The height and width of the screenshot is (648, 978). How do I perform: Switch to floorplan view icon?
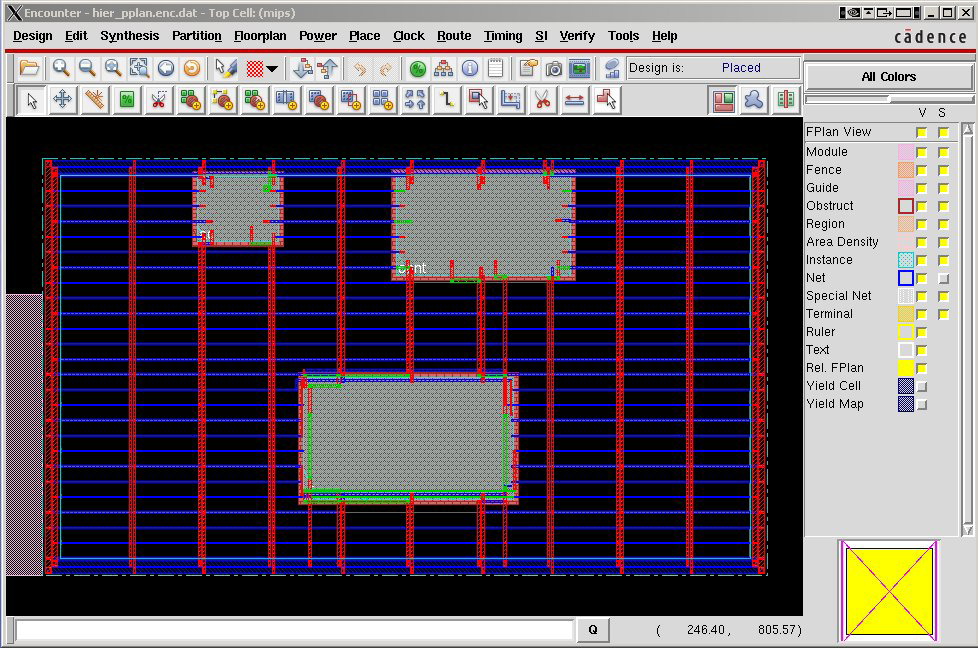[x=723, y=100]
